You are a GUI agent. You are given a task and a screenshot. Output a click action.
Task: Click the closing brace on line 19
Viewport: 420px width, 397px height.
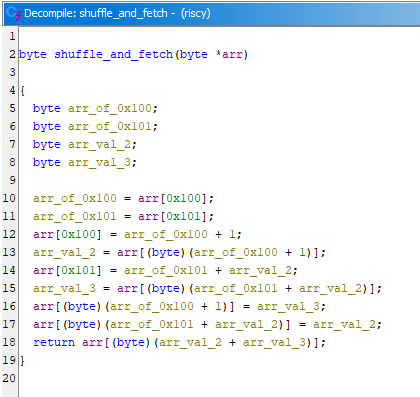[x=22, y=360]
